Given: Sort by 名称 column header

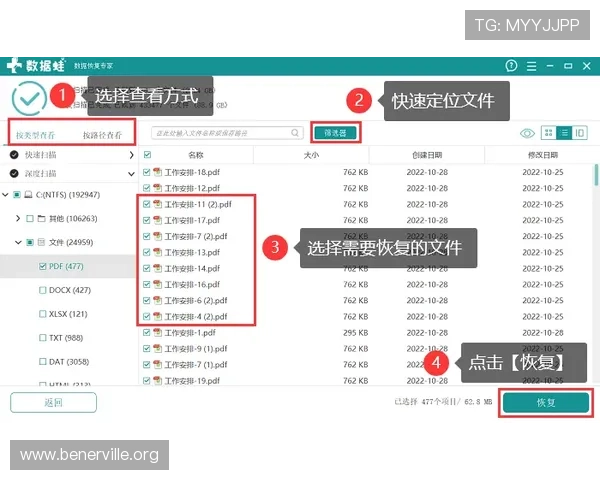Looking at the screenshot, I should pyautogui.click(x=196, y=155).
